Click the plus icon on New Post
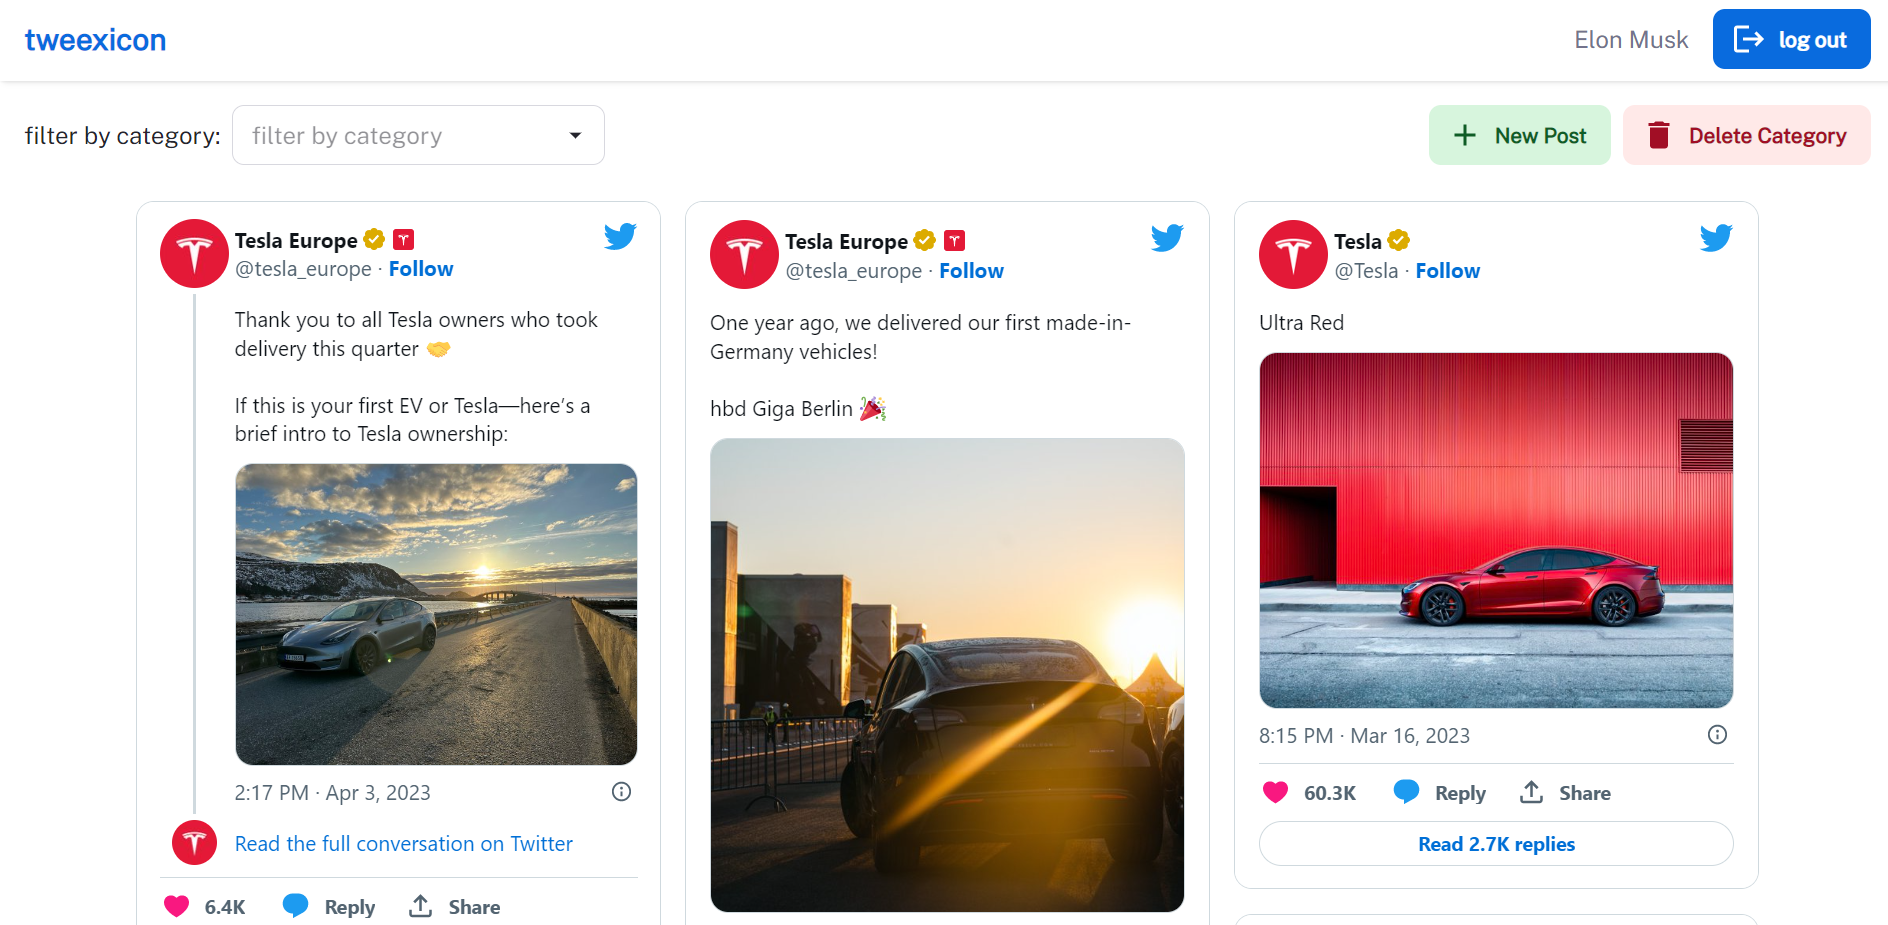 click(1464, 135)
